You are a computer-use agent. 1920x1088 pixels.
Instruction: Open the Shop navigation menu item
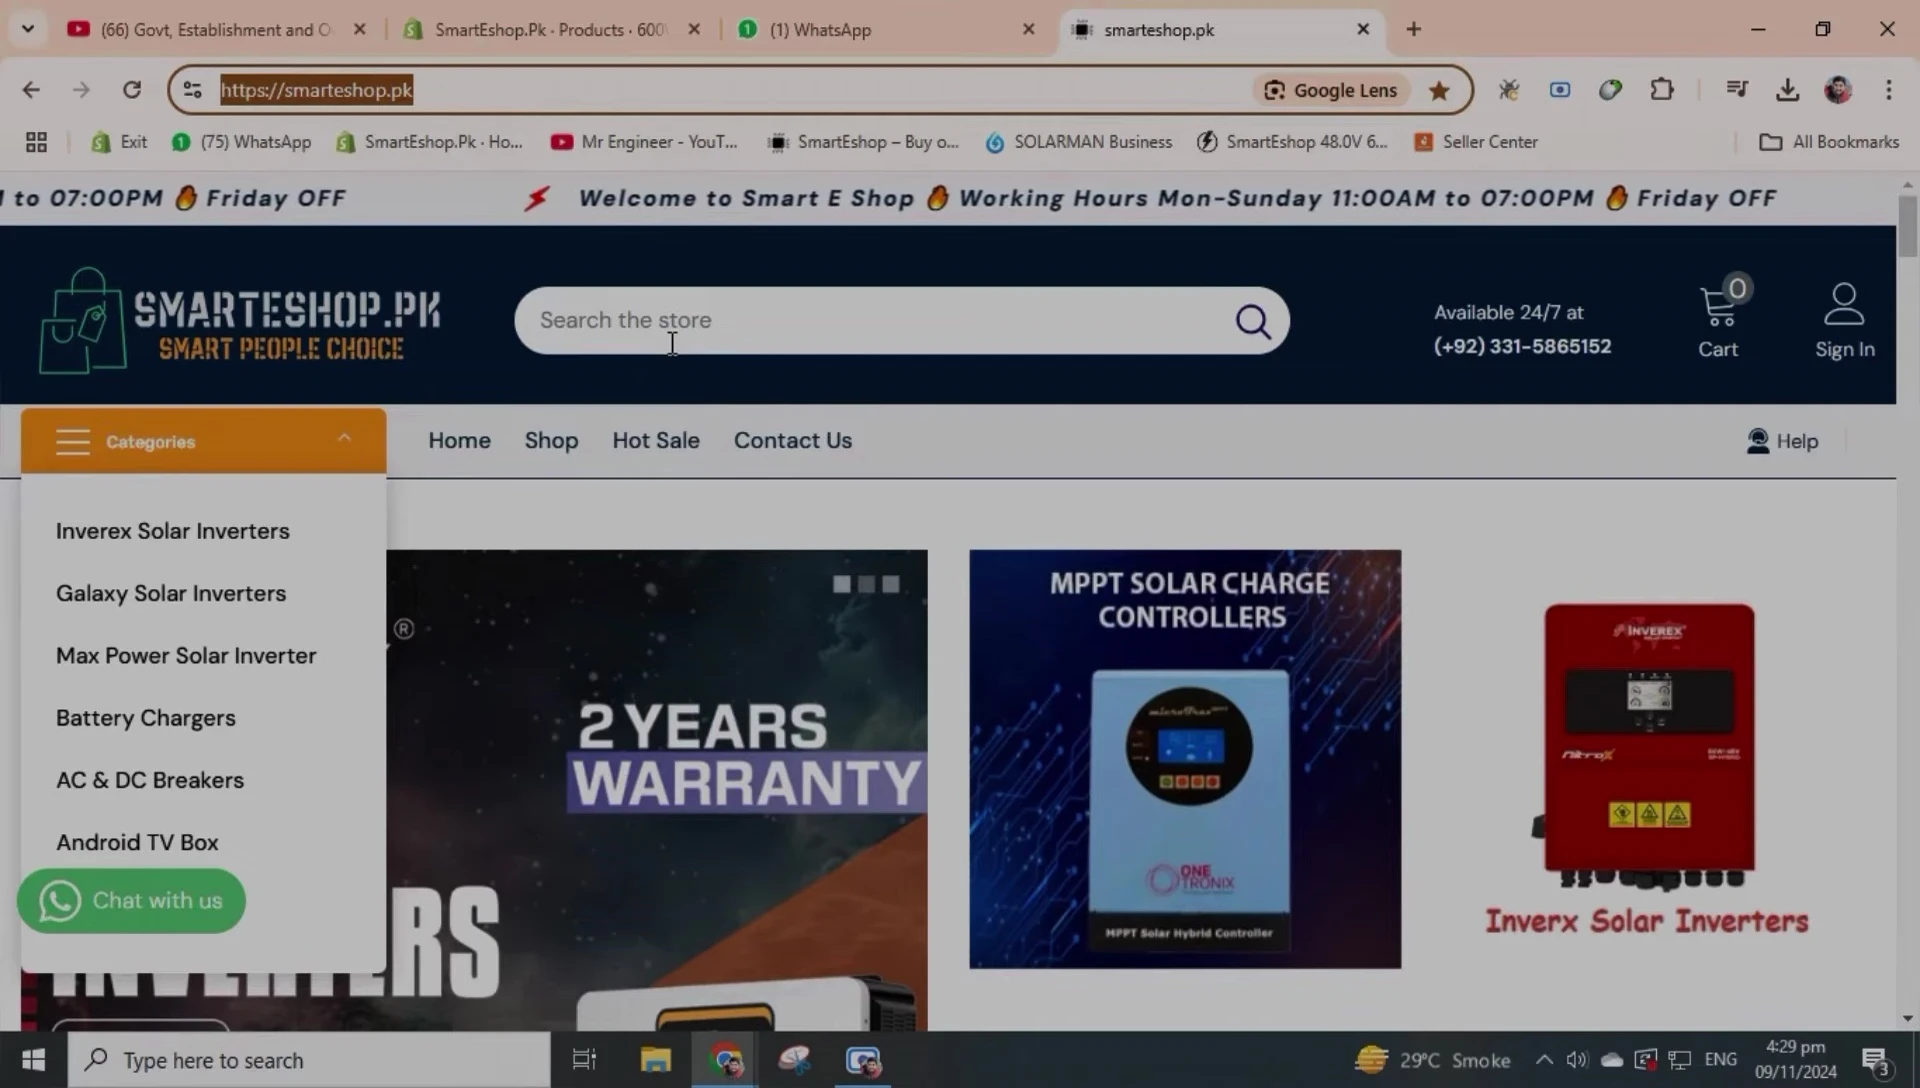(551, 441)
